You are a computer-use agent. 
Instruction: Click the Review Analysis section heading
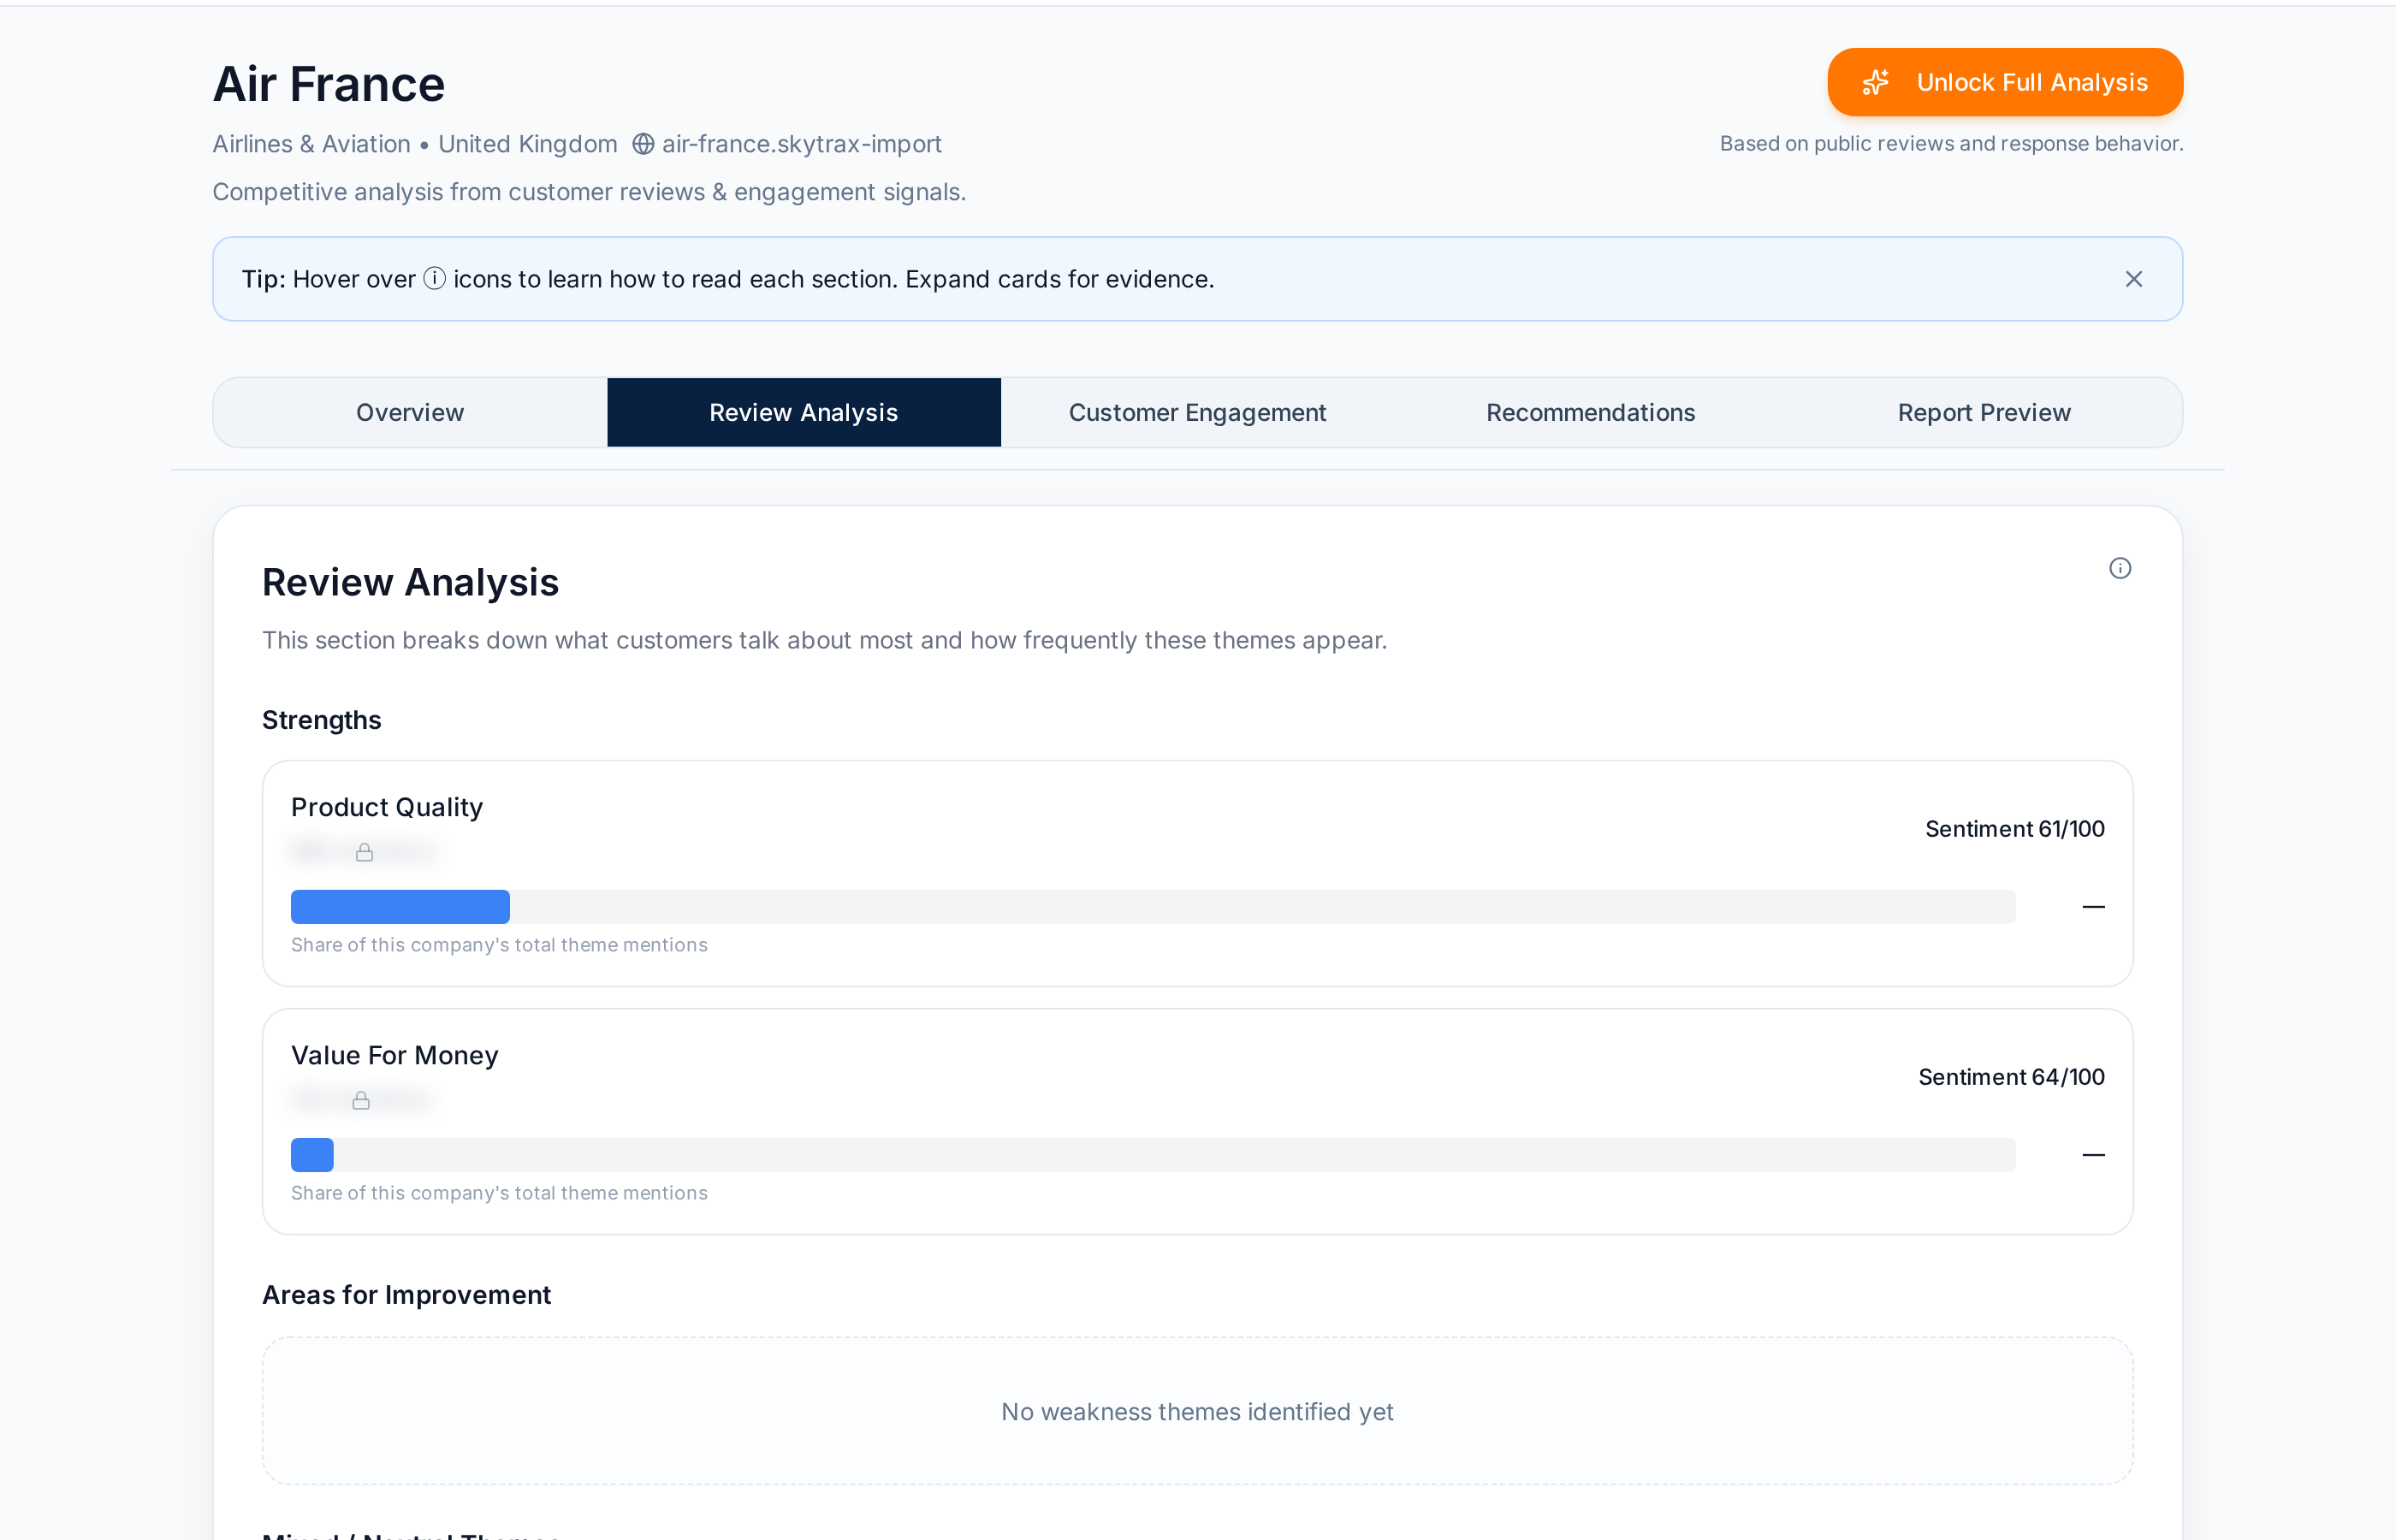click(410, 582)
